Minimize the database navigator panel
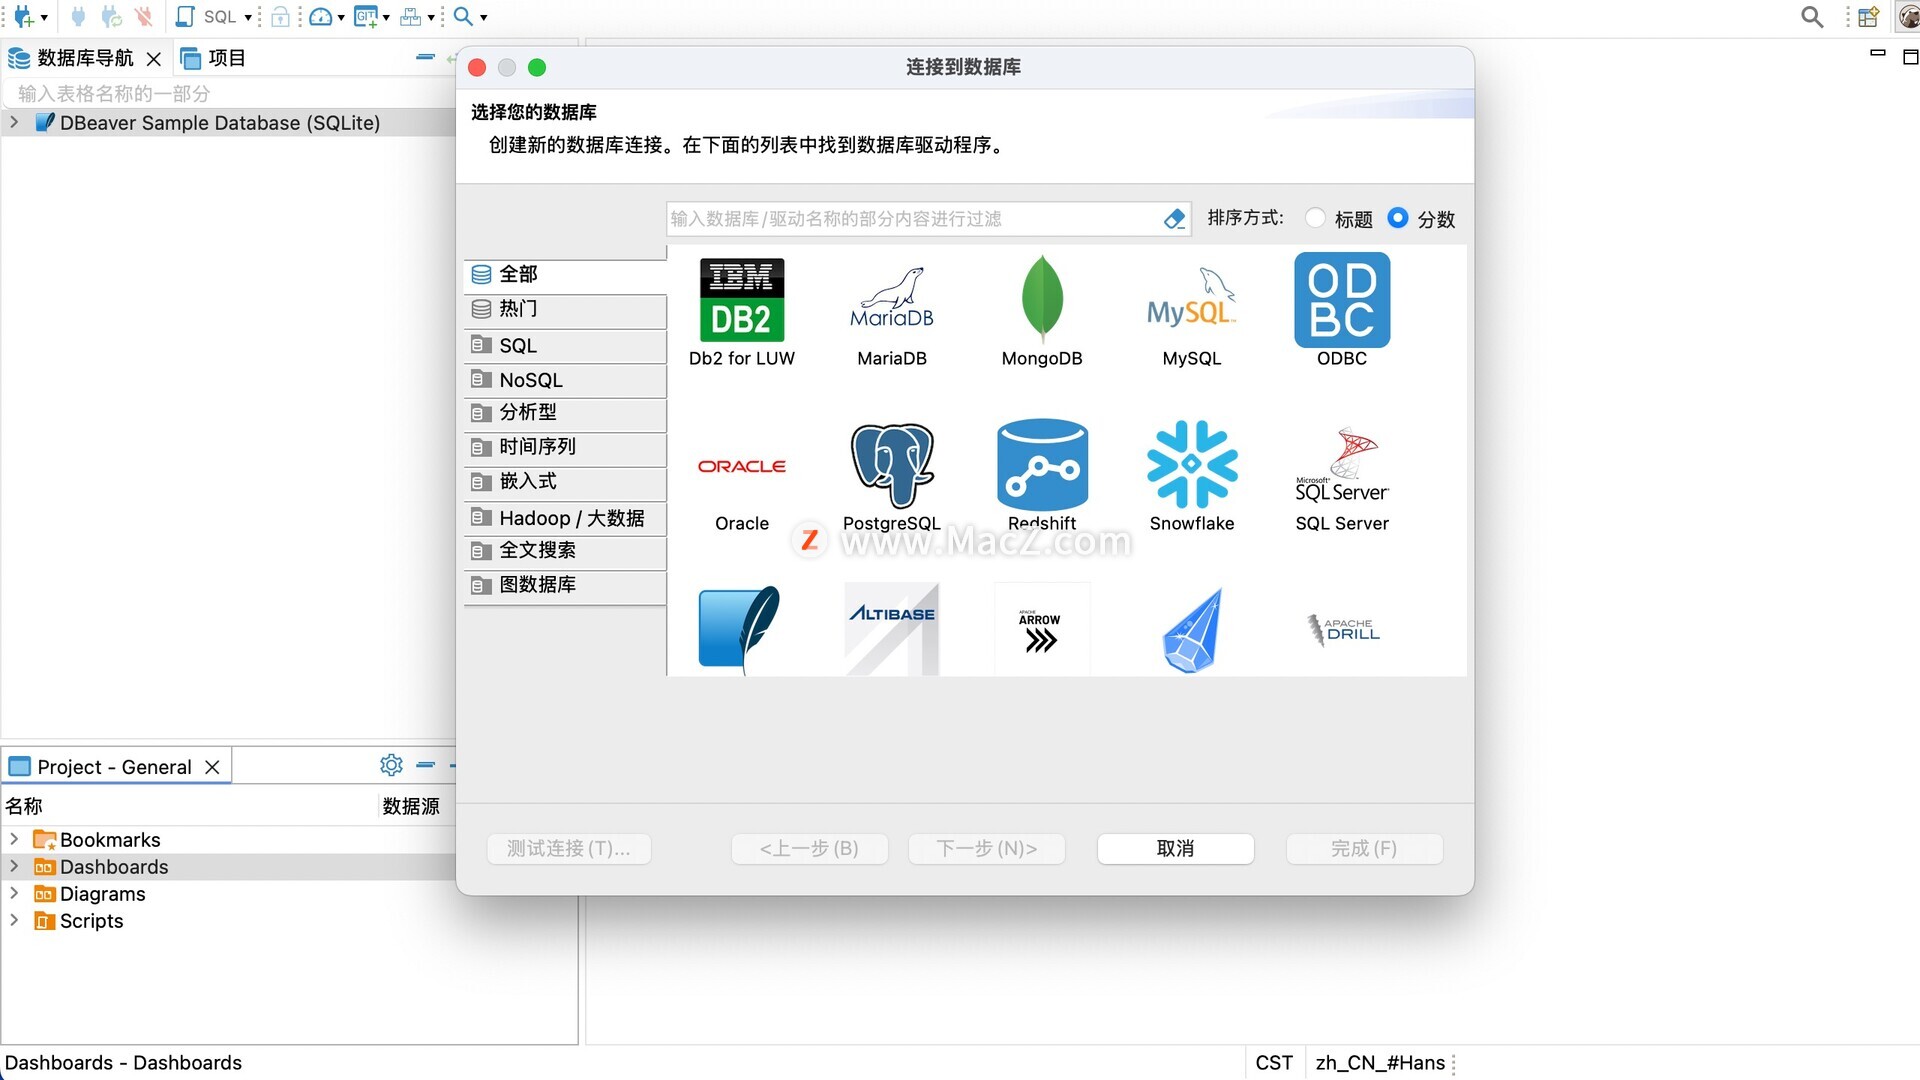Viewport: 1920px width, 1080px height. 425,58
